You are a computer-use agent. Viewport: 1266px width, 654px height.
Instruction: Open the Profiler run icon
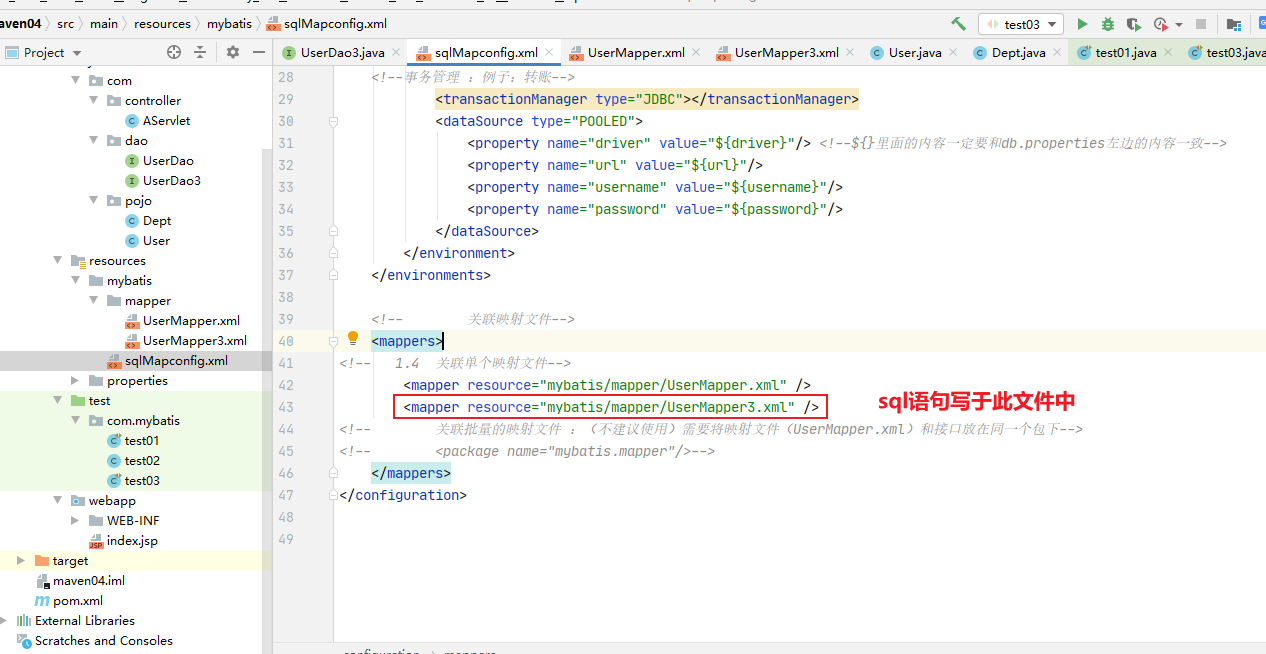[1158, 23]
